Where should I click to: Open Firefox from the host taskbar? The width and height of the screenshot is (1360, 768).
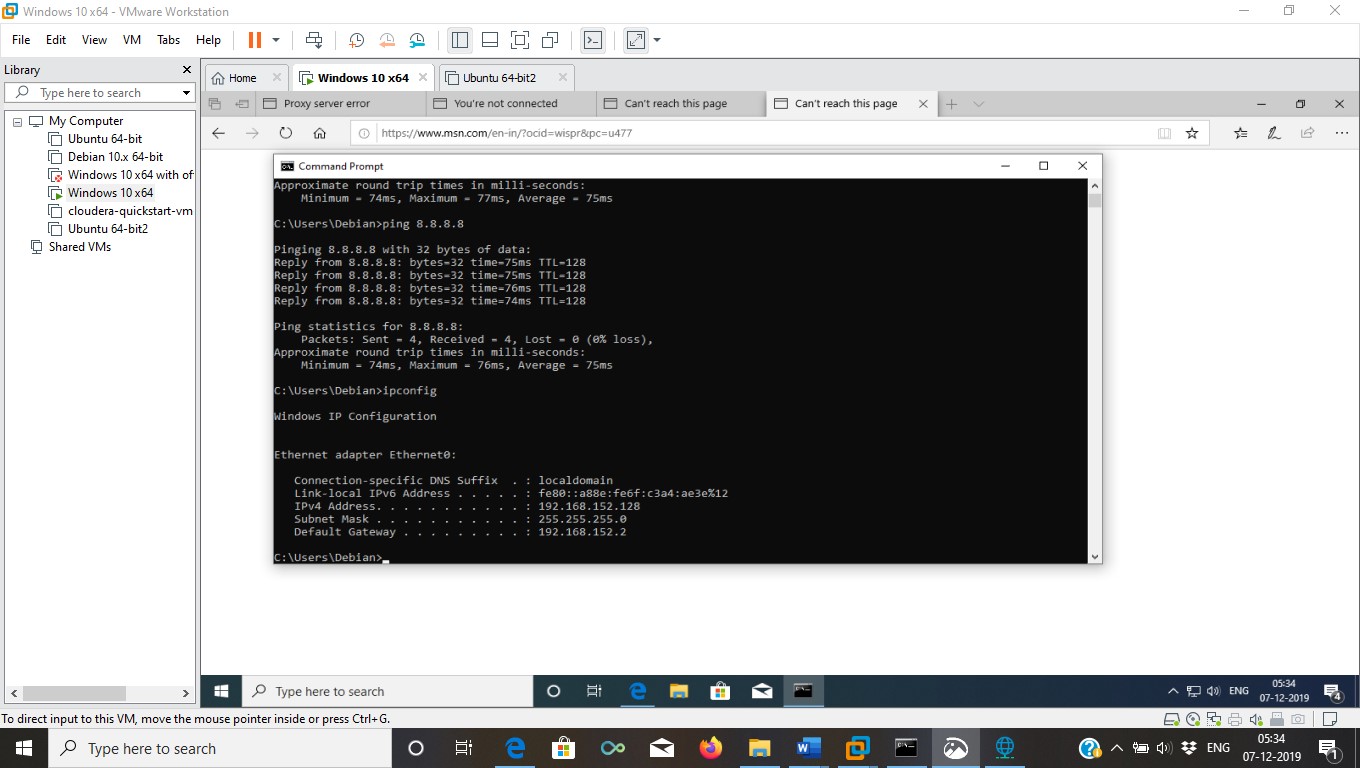(x=709, y=747)
